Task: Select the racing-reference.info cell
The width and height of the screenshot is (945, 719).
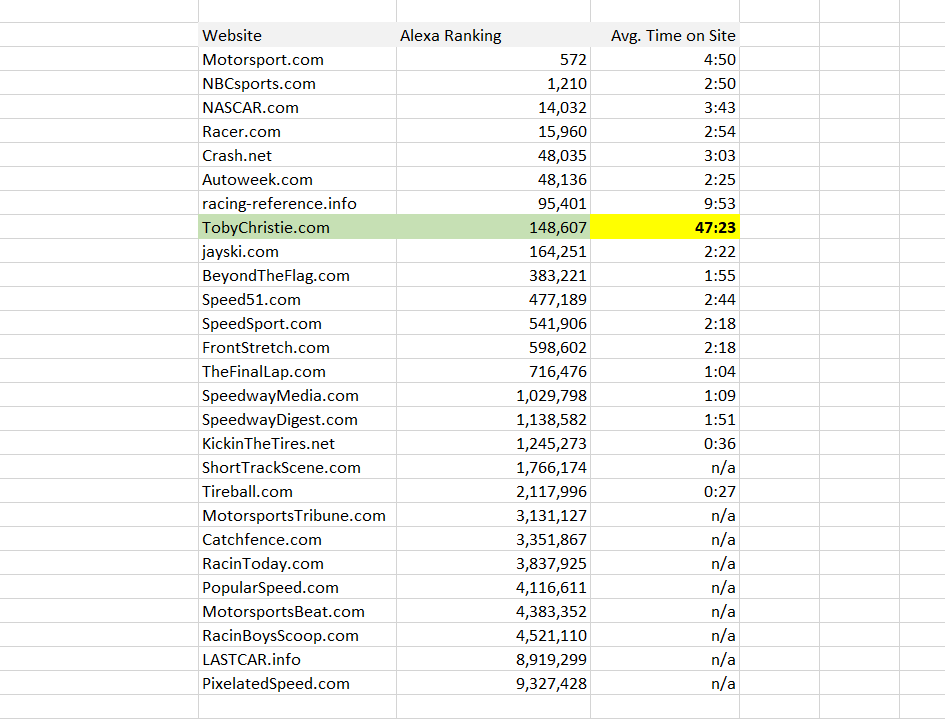Action: tap(297, 204)
